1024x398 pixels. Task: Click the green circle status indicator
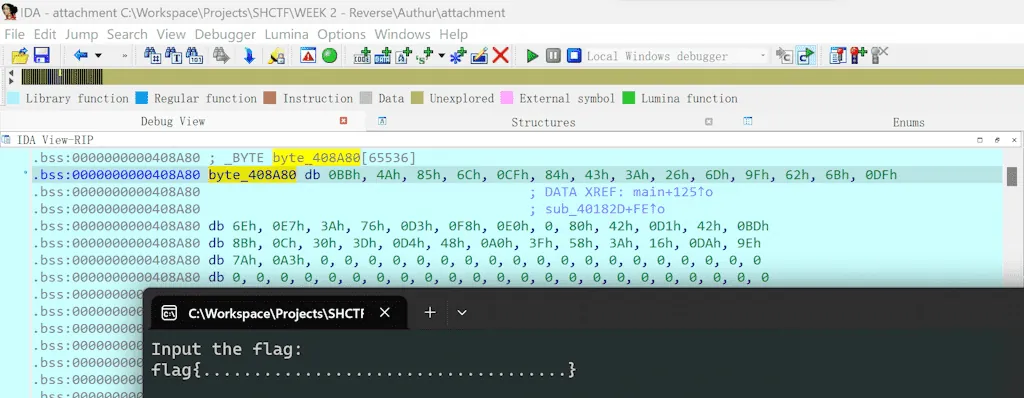click(329, 56)
